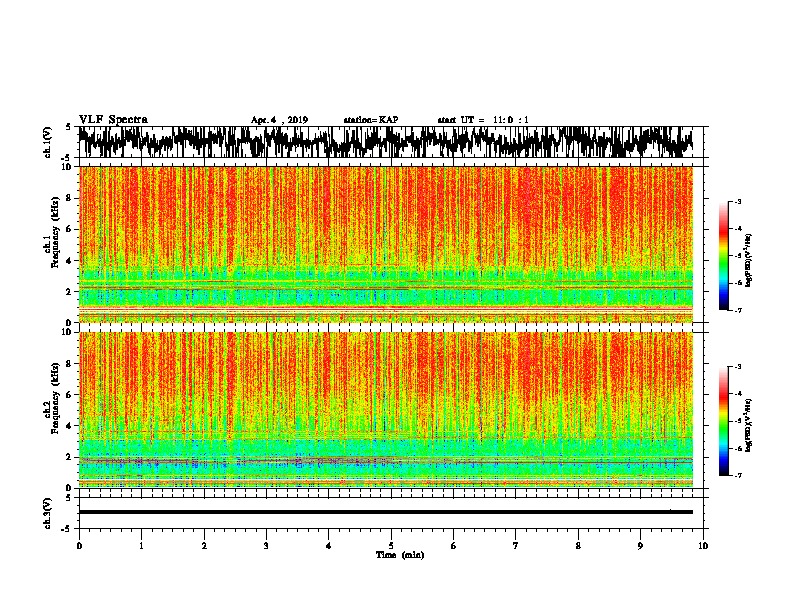This screenshot has width=792, height=612.
Task: Click the ch.2 color scale bar
Action: click(x=723, y=421)
